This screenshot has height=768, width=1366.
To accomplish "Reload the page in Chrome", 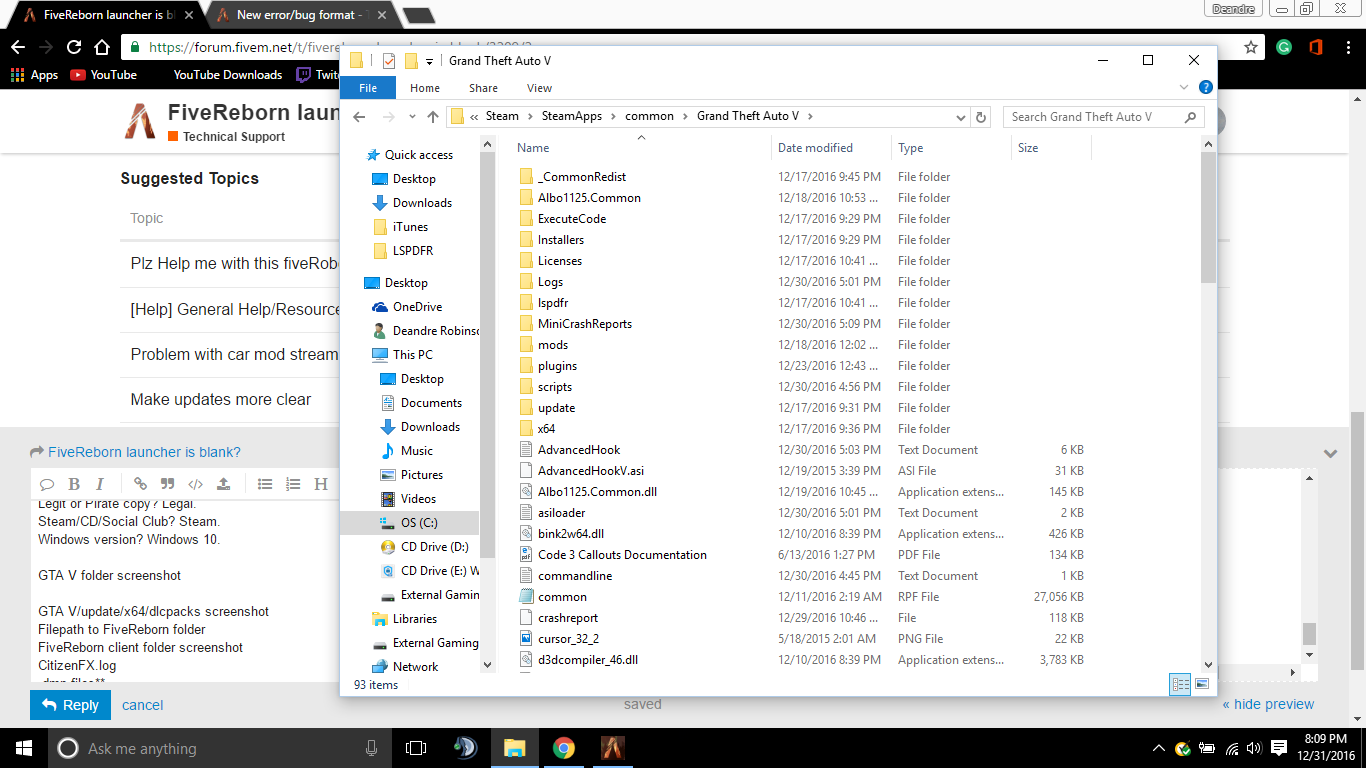I will coord(74,47).
